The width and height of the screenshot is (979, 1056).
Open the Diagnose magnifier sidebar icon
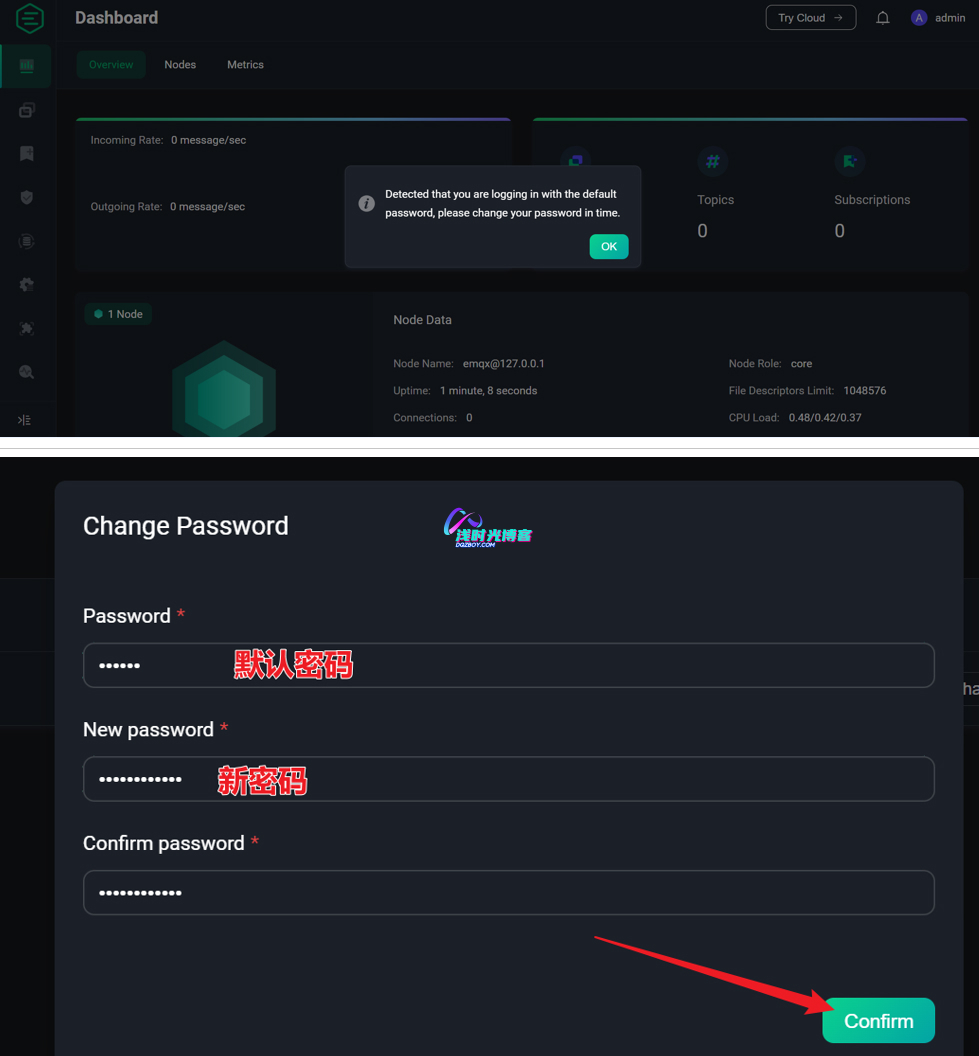point(27,372)
